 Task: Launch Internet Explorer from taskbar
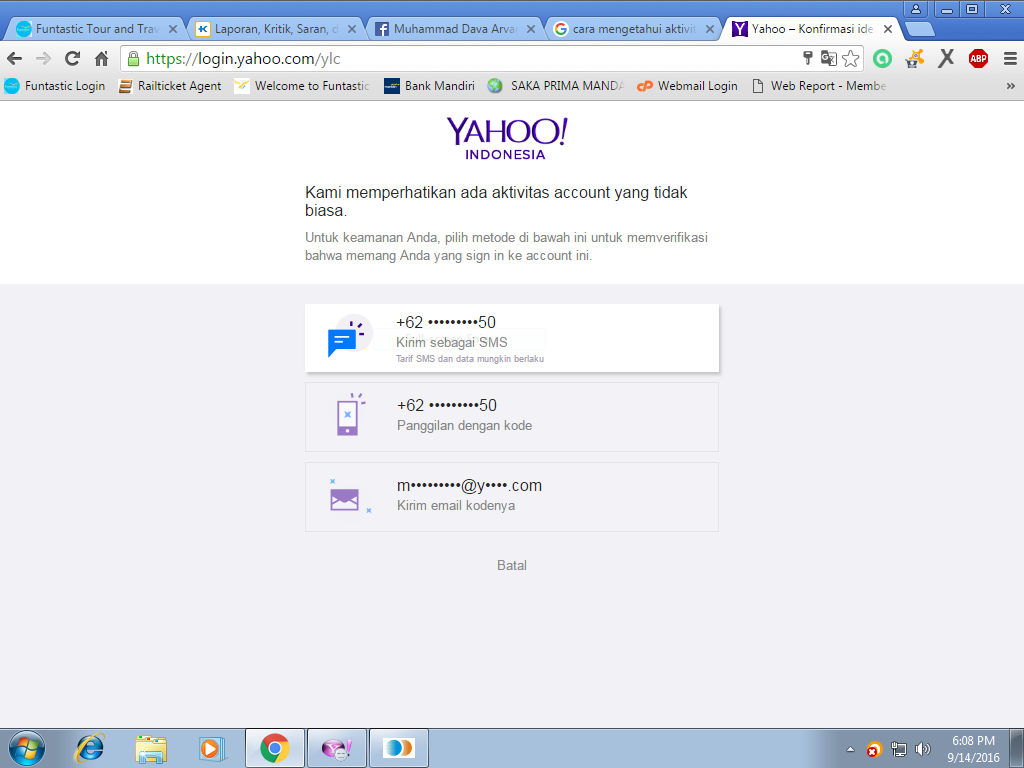click(89, 748)
